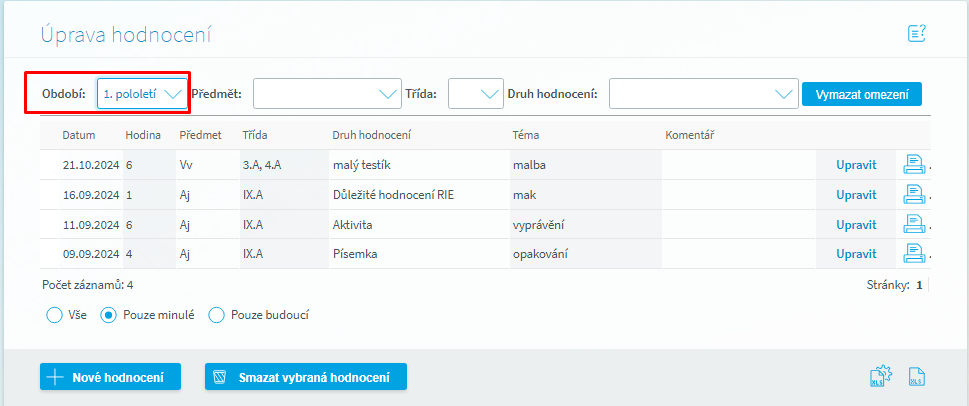Image resolution: width=969 pixels, height=406 pixels.
Task: Click the Nové hodnocení button
Action: [x=111, y=377]
